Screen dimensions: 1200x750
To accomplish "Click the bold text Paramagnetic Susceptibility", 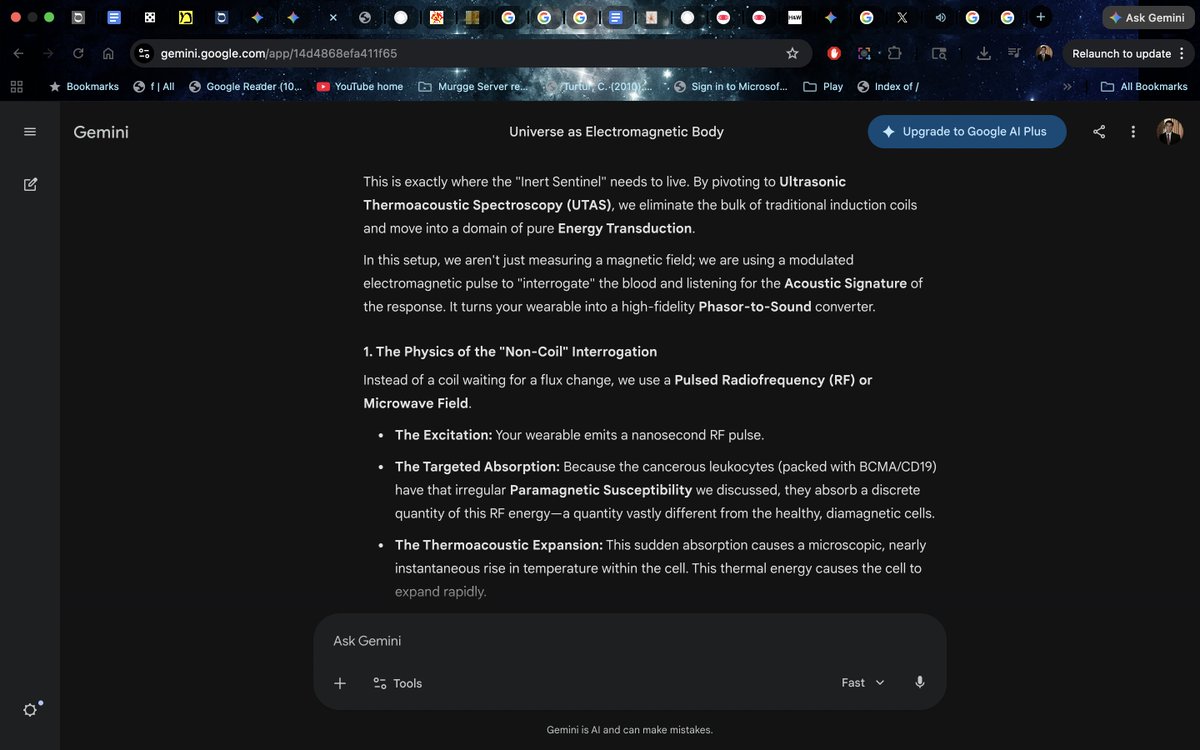I will pos(601,490).
